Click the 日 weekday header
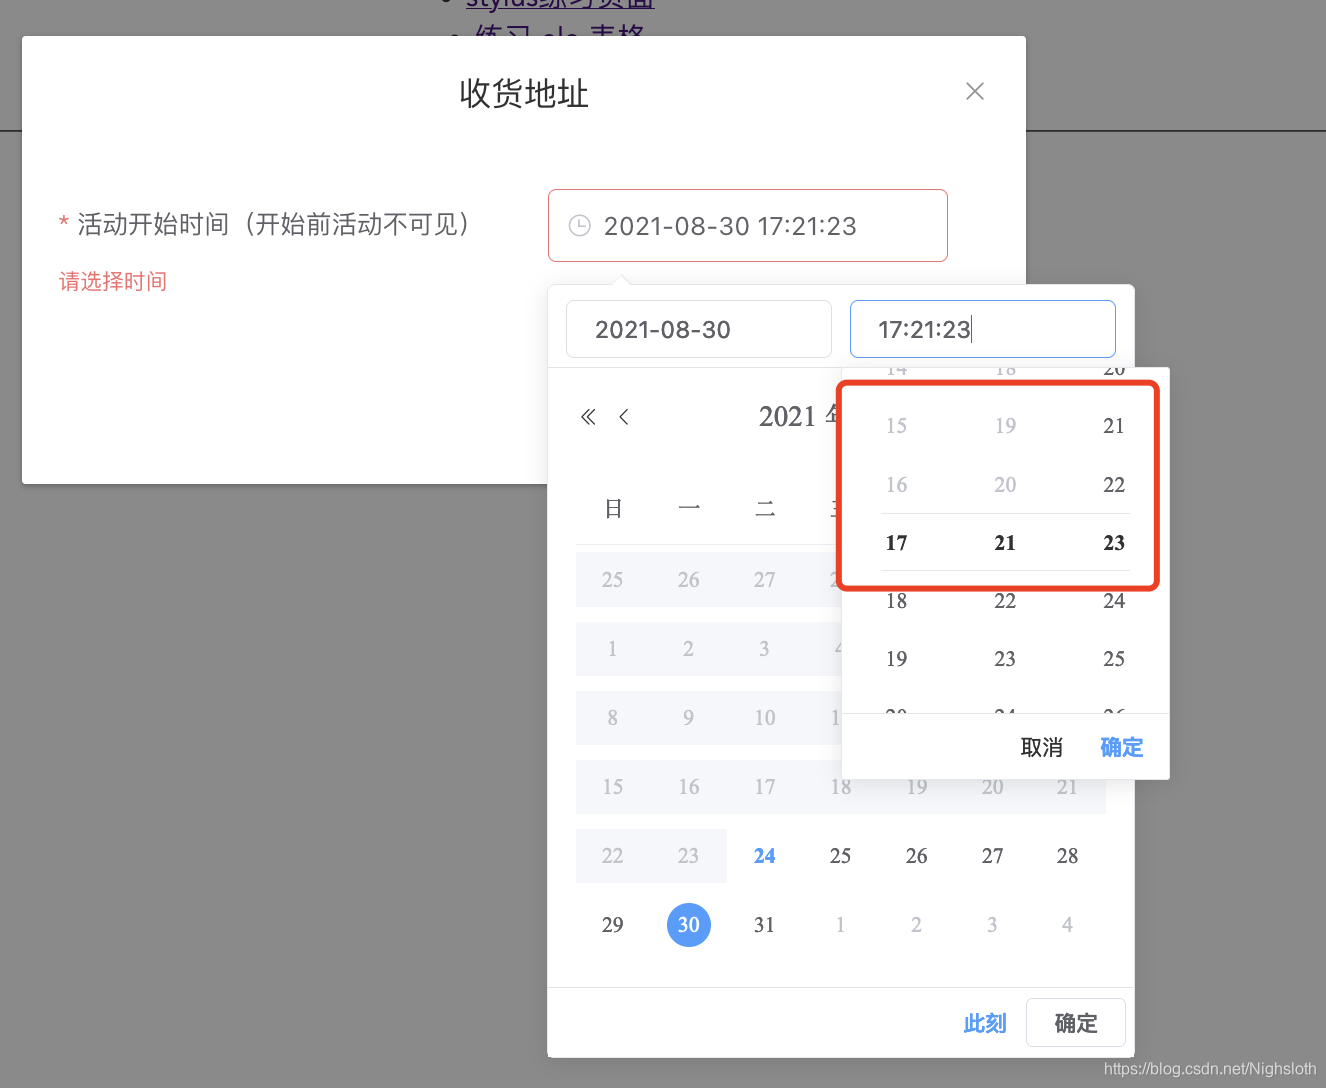This screenshot has width=1326, height=1088. [613, 509]
